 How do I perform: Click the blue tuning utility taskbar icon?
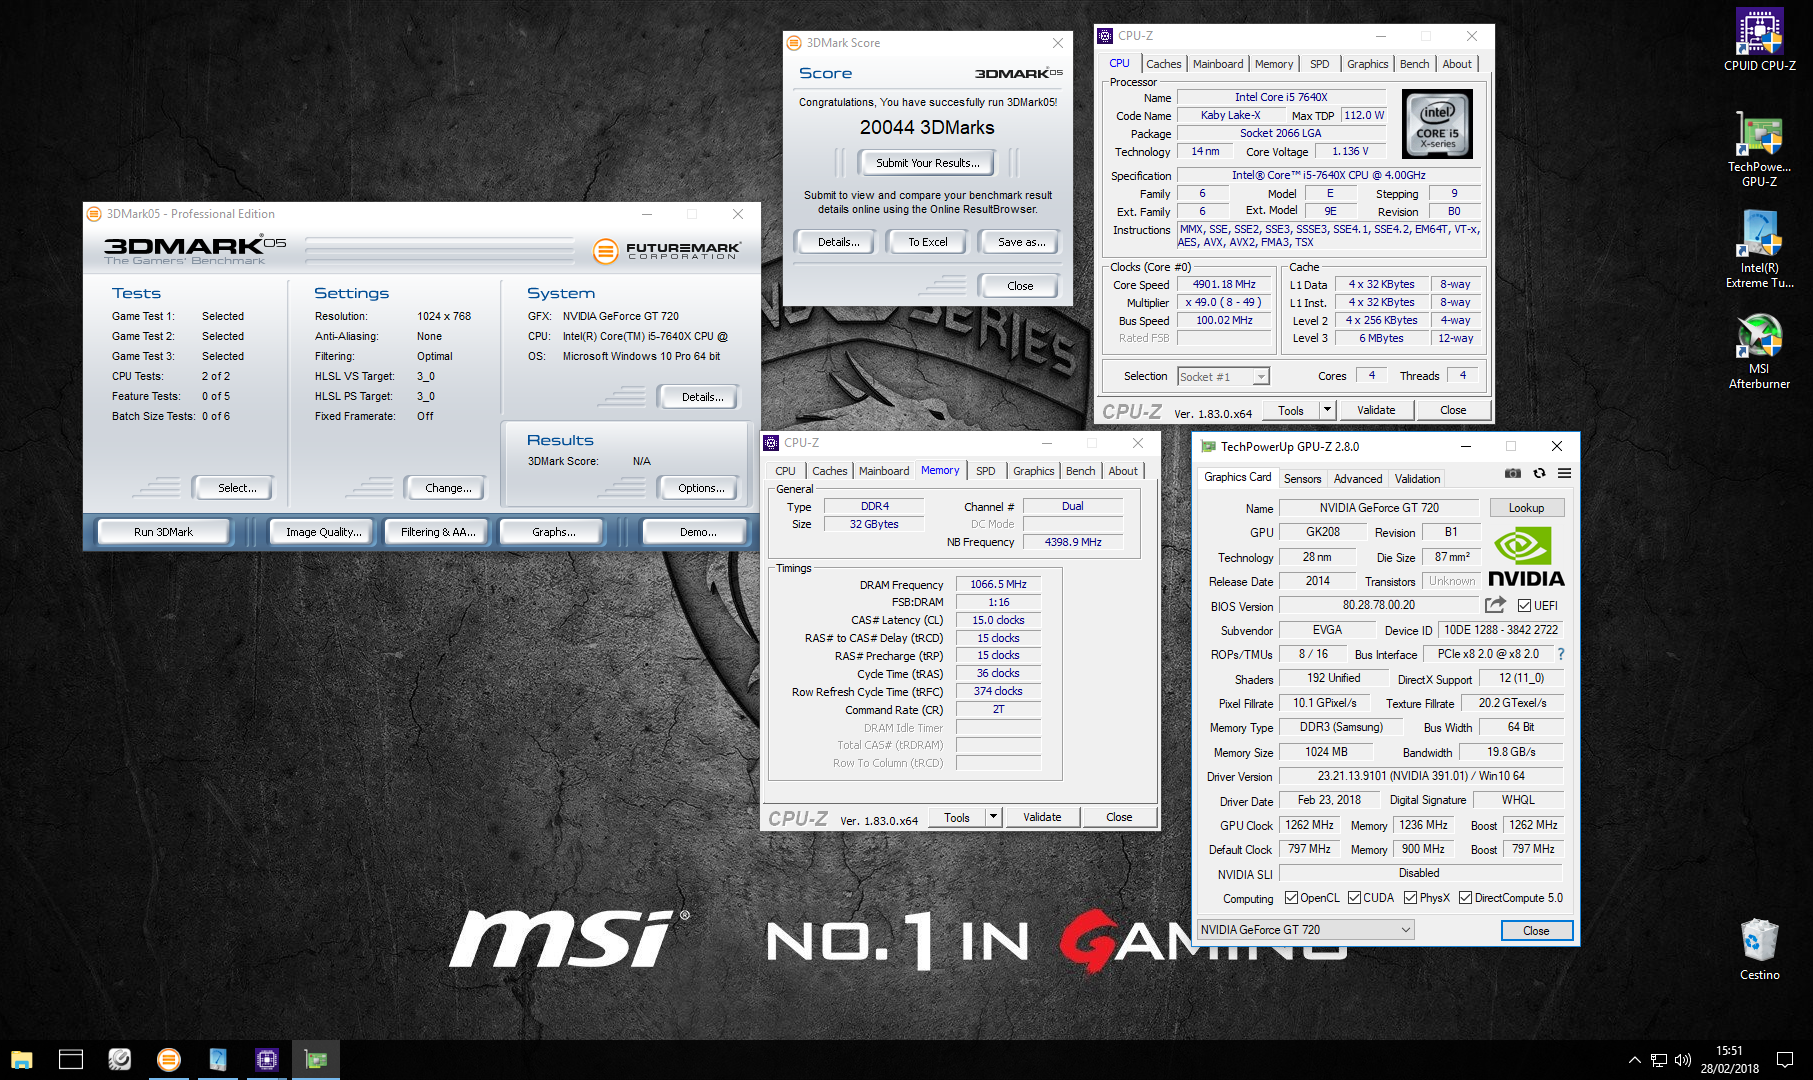(x=218, y=1060)
